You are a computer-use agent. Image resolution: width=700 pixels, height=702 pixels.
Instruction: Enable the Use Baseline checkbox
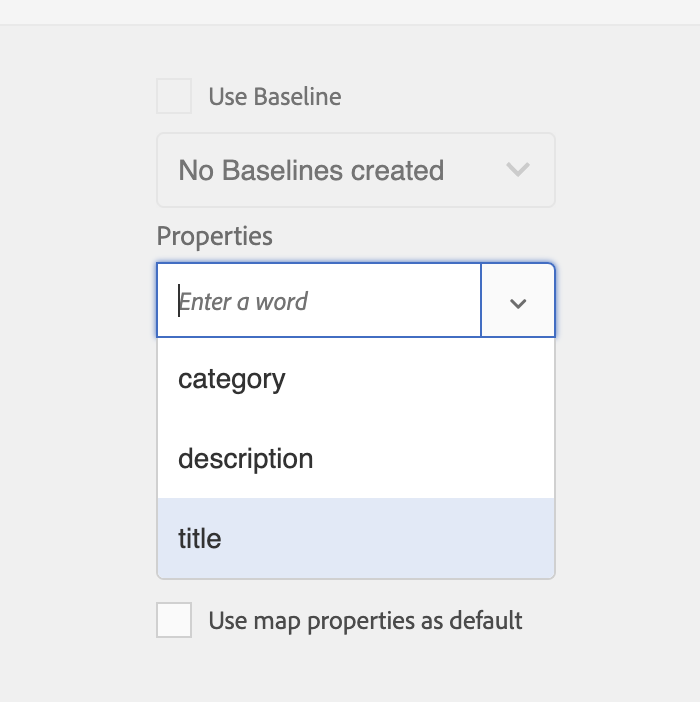(174, 96)
